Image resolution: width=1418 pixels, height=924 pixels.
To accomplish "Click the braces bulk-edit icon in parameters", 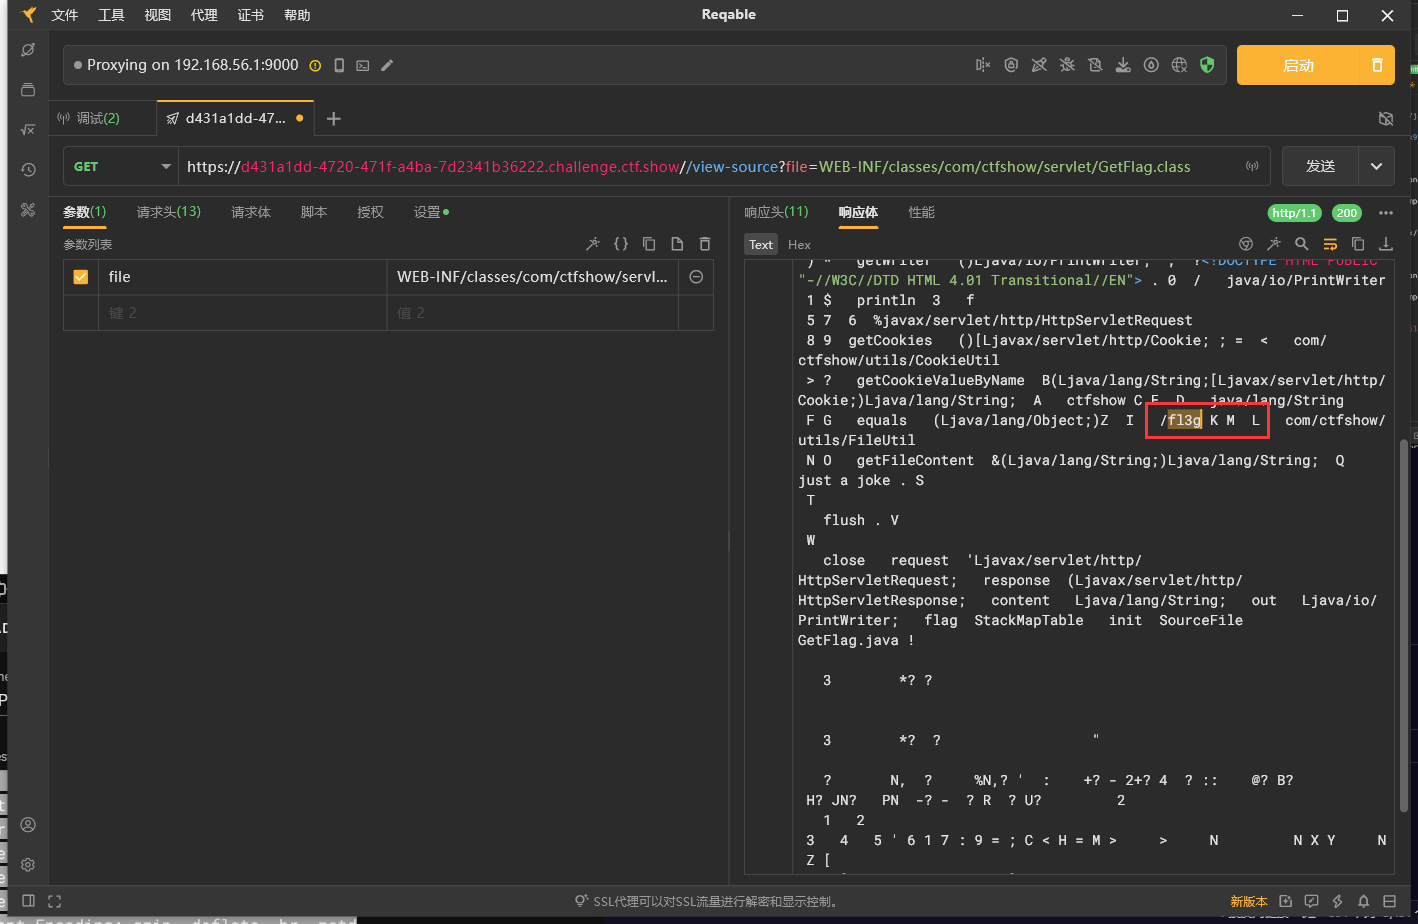I will click(x=620, y=244).
